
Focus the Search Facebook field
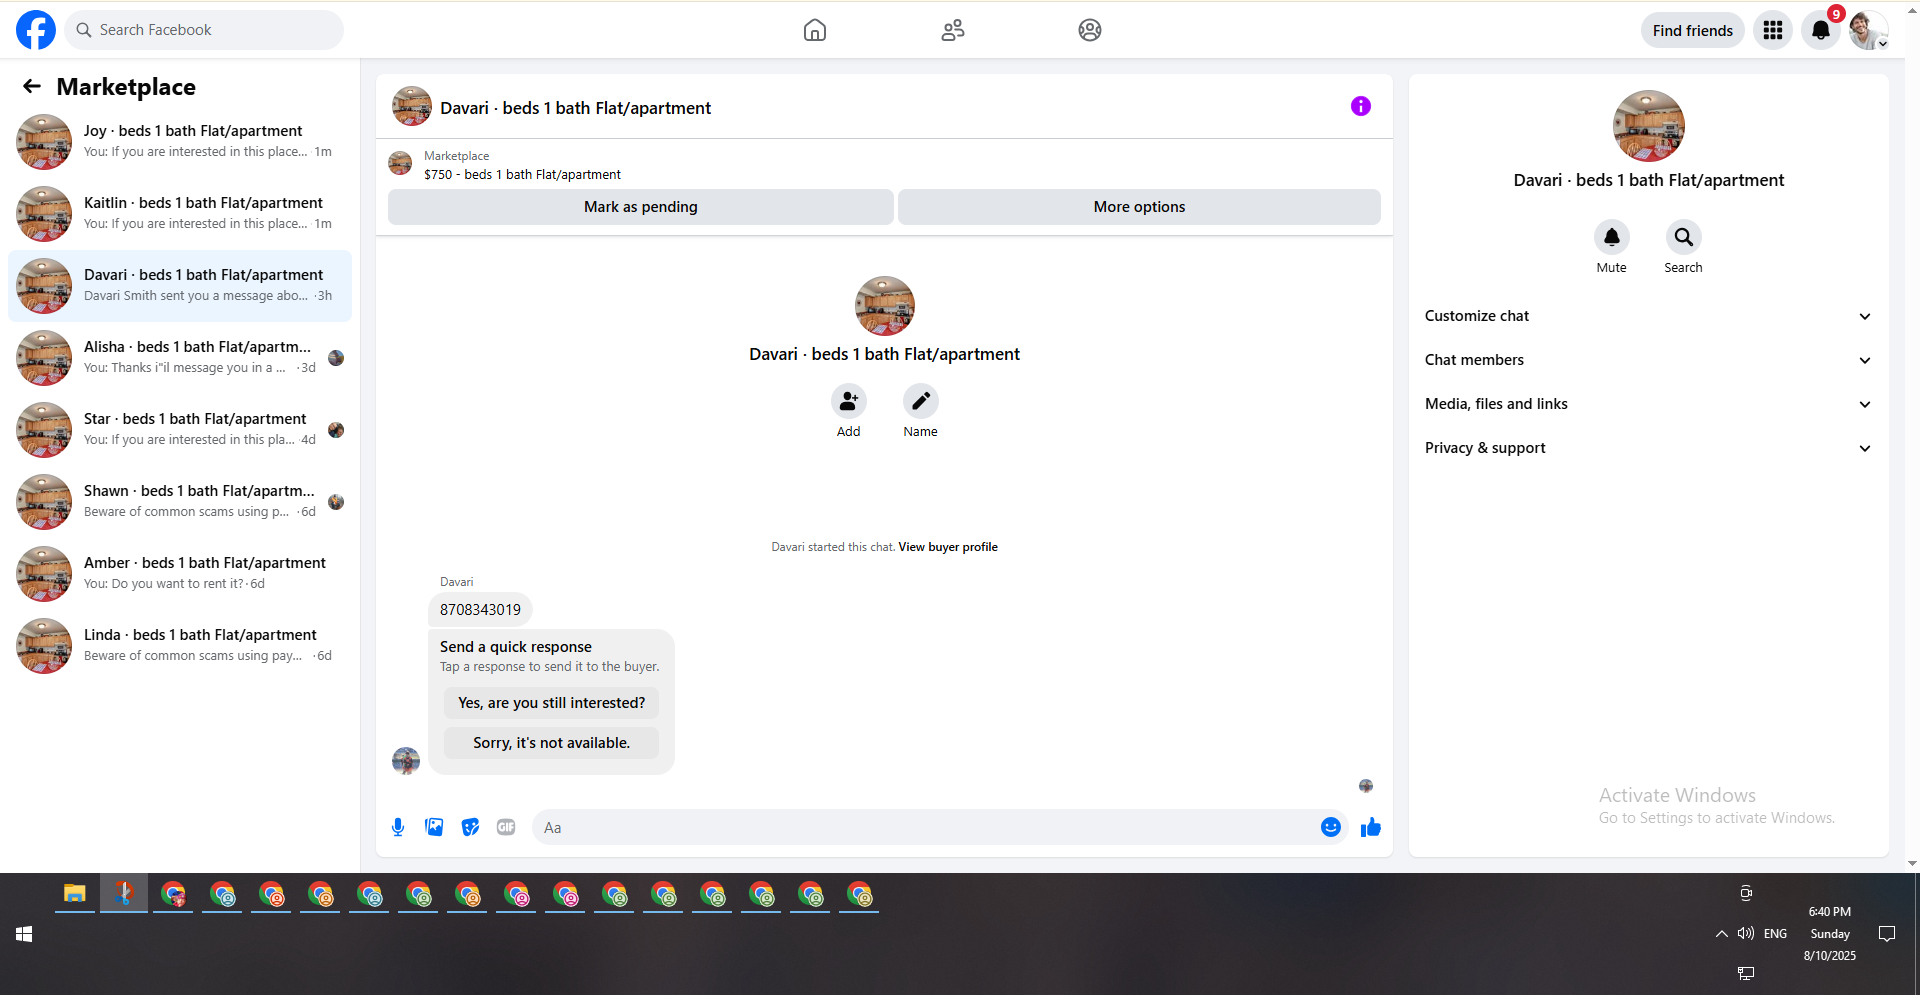pos(204,30)
